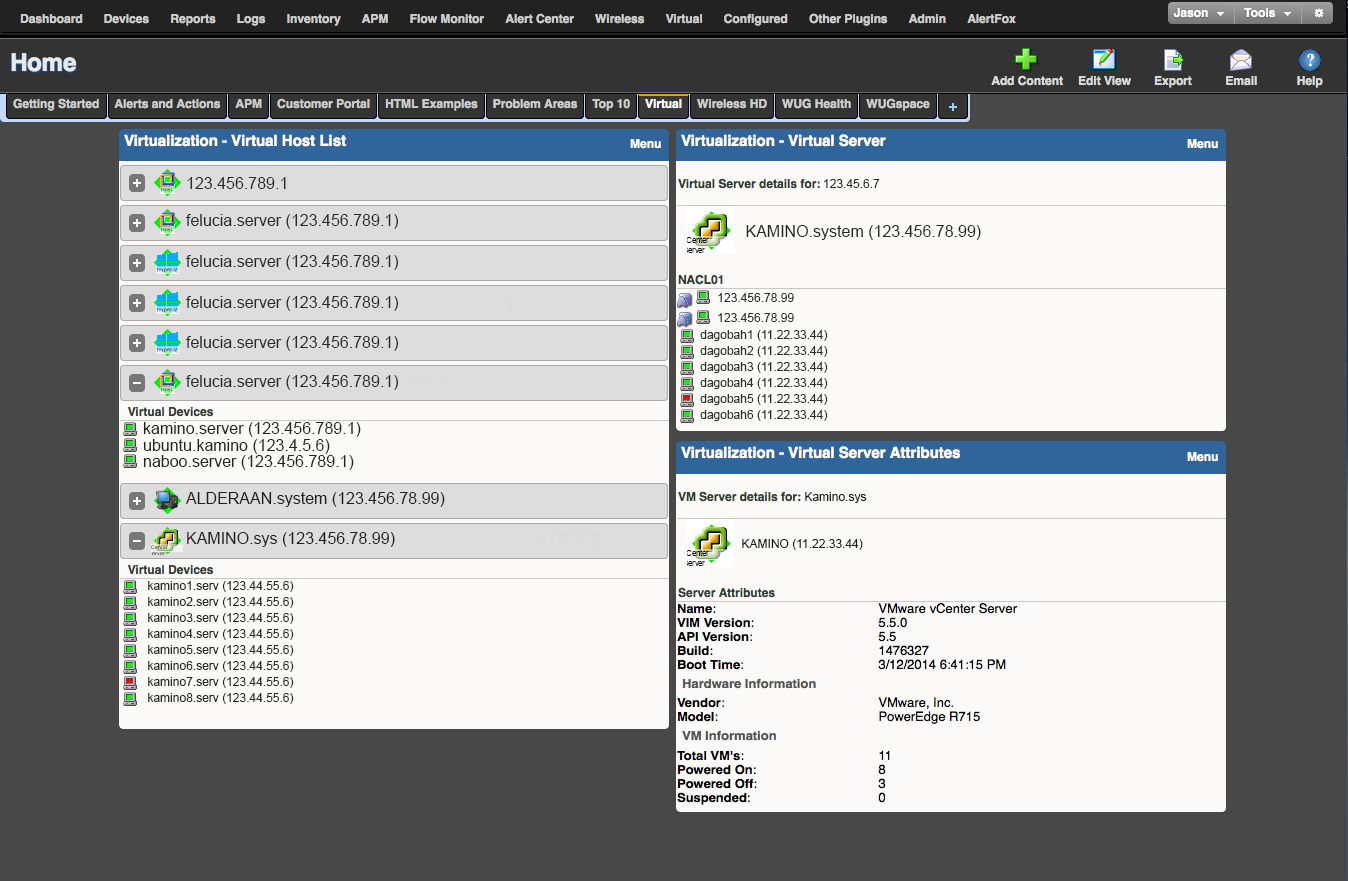Click the dagobah2 device icon
Viewport: 1348px width, 881px height.
click(687, 351)
